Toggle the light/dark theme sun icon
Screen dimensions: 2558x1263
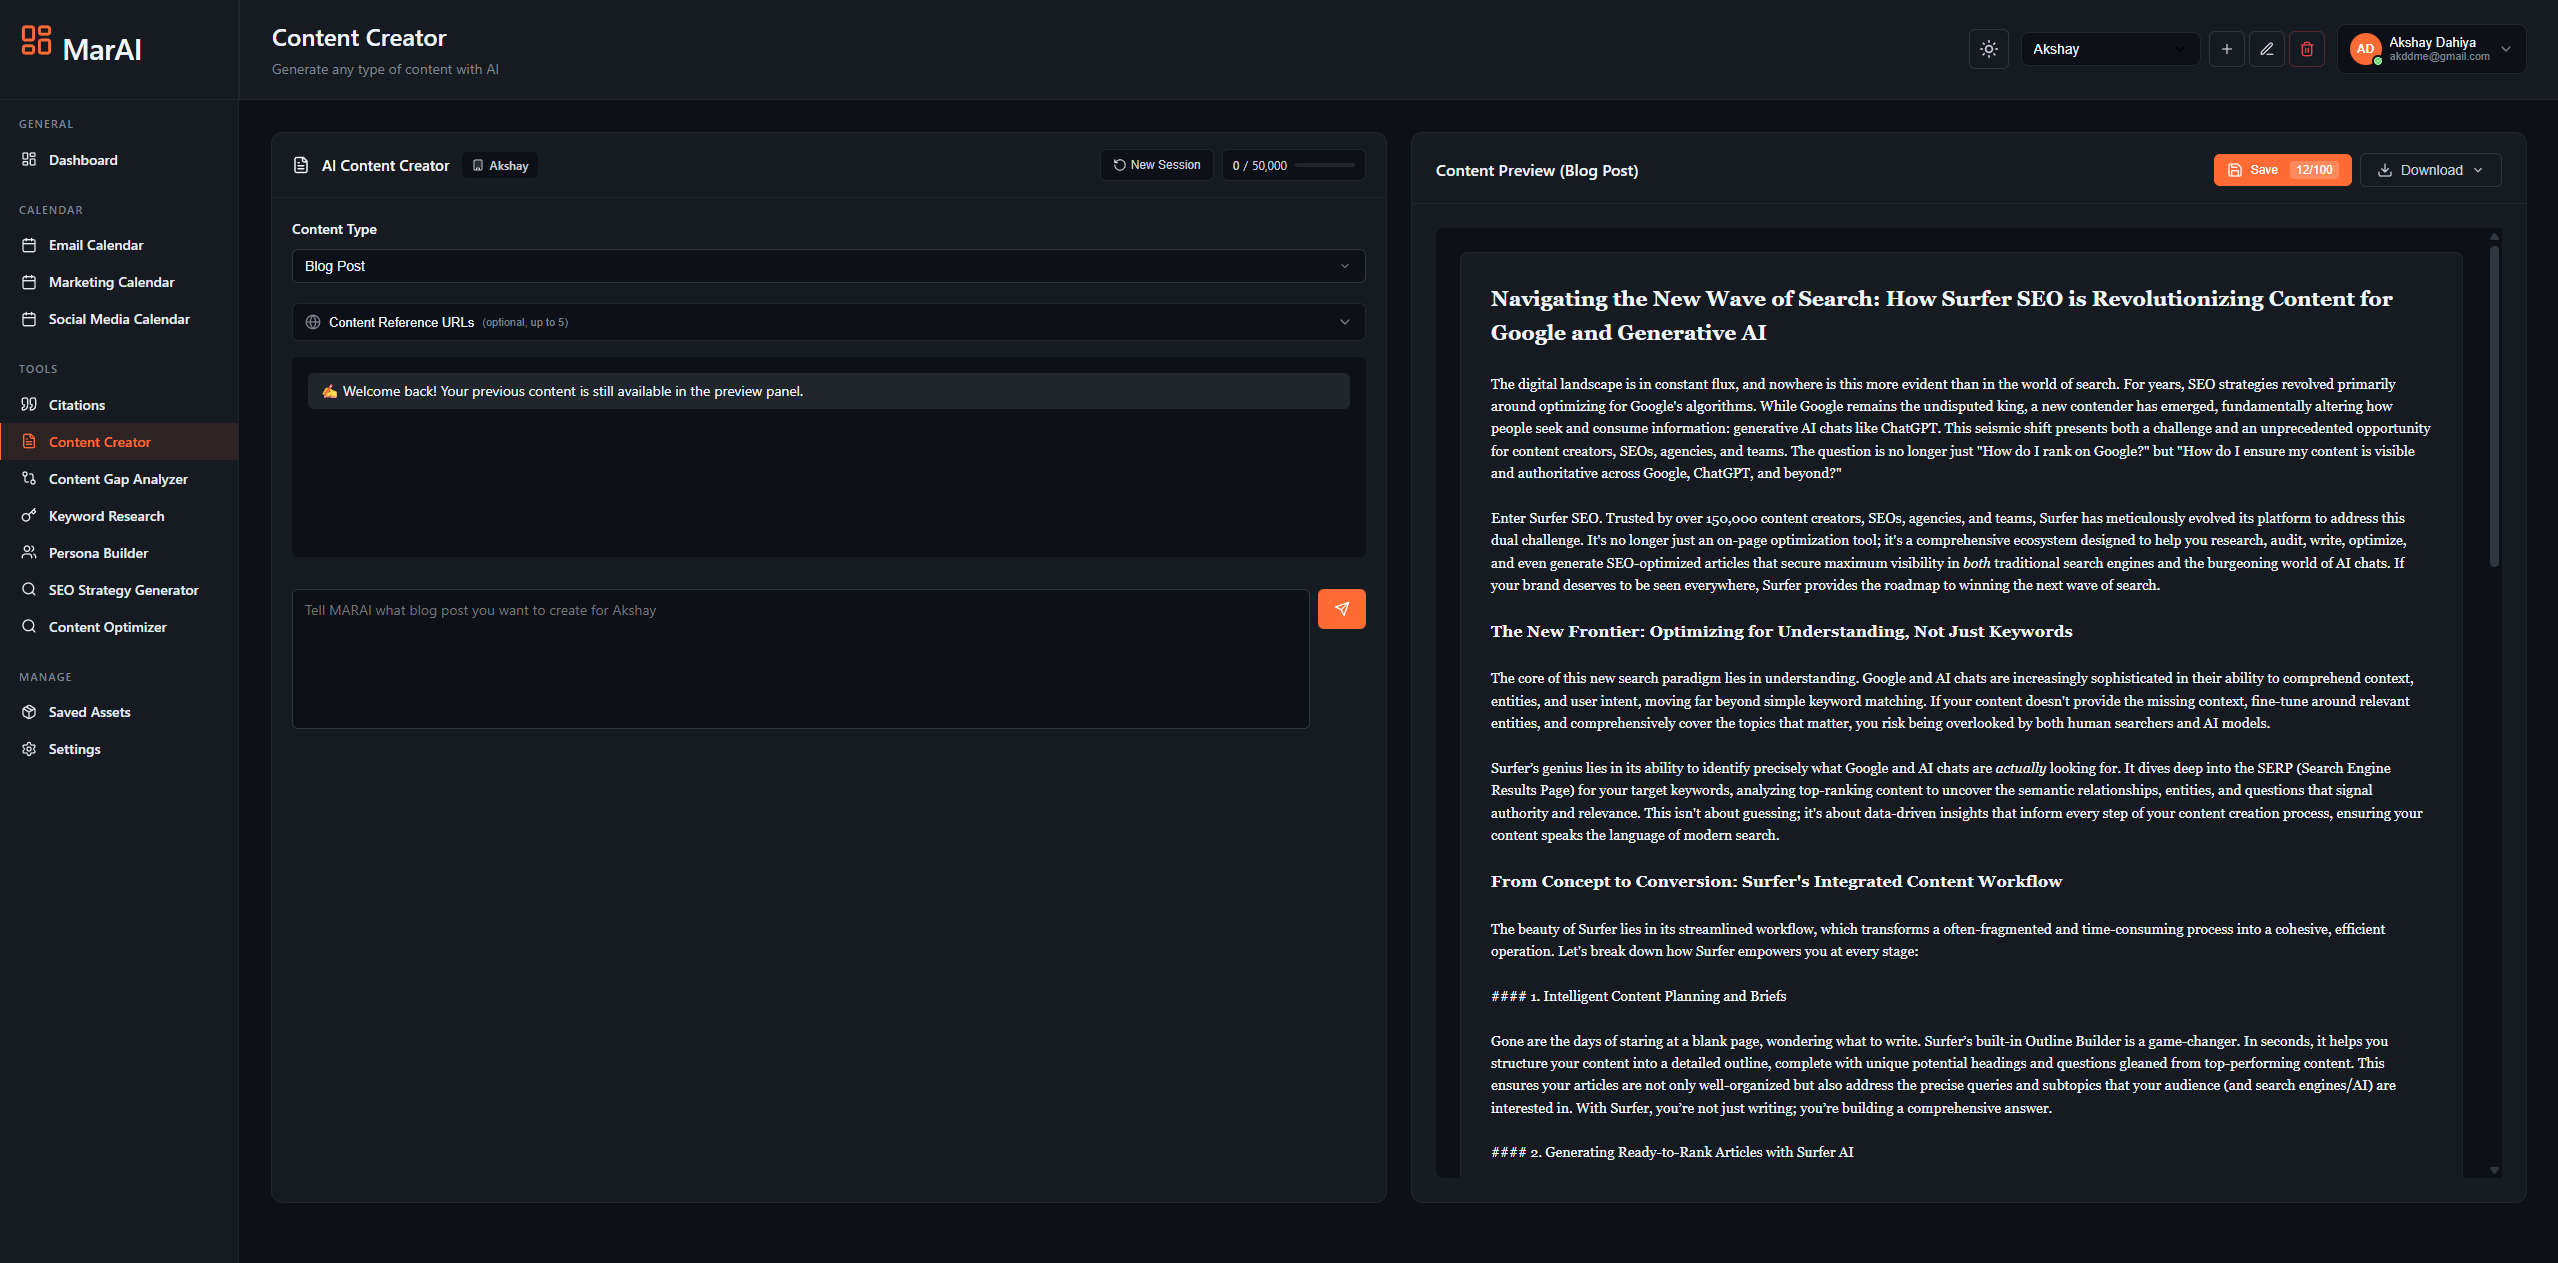tap(1988, 49)
